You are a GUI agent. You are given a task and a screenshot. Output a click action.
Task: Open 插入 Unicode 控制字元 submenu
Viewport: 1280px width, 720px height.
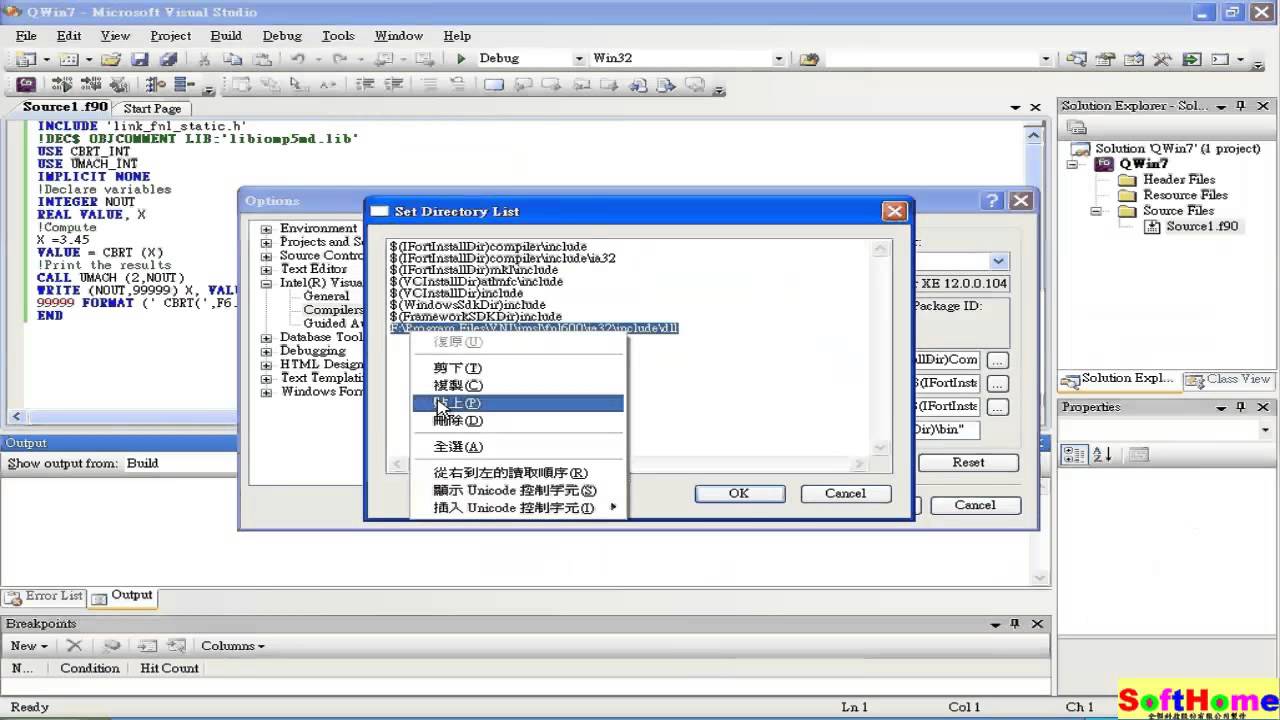pos(518,508)
